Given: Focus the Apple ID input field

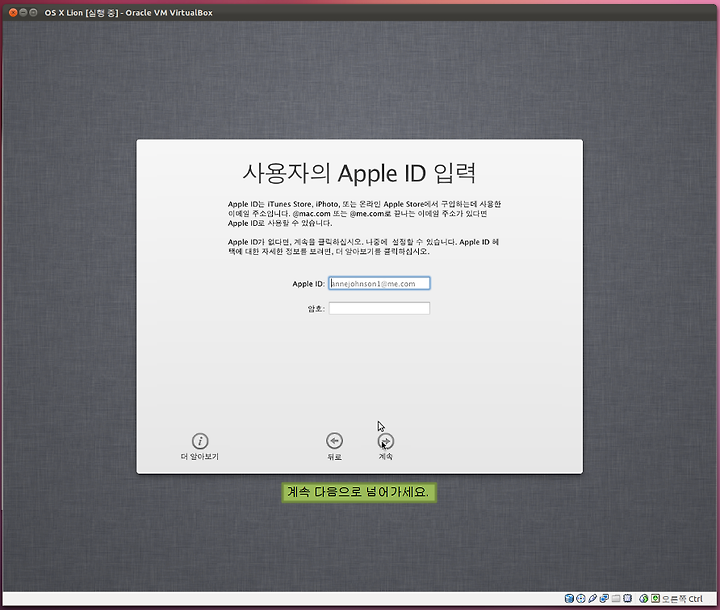Looking at the screenshot, I should tap(379, 283).
